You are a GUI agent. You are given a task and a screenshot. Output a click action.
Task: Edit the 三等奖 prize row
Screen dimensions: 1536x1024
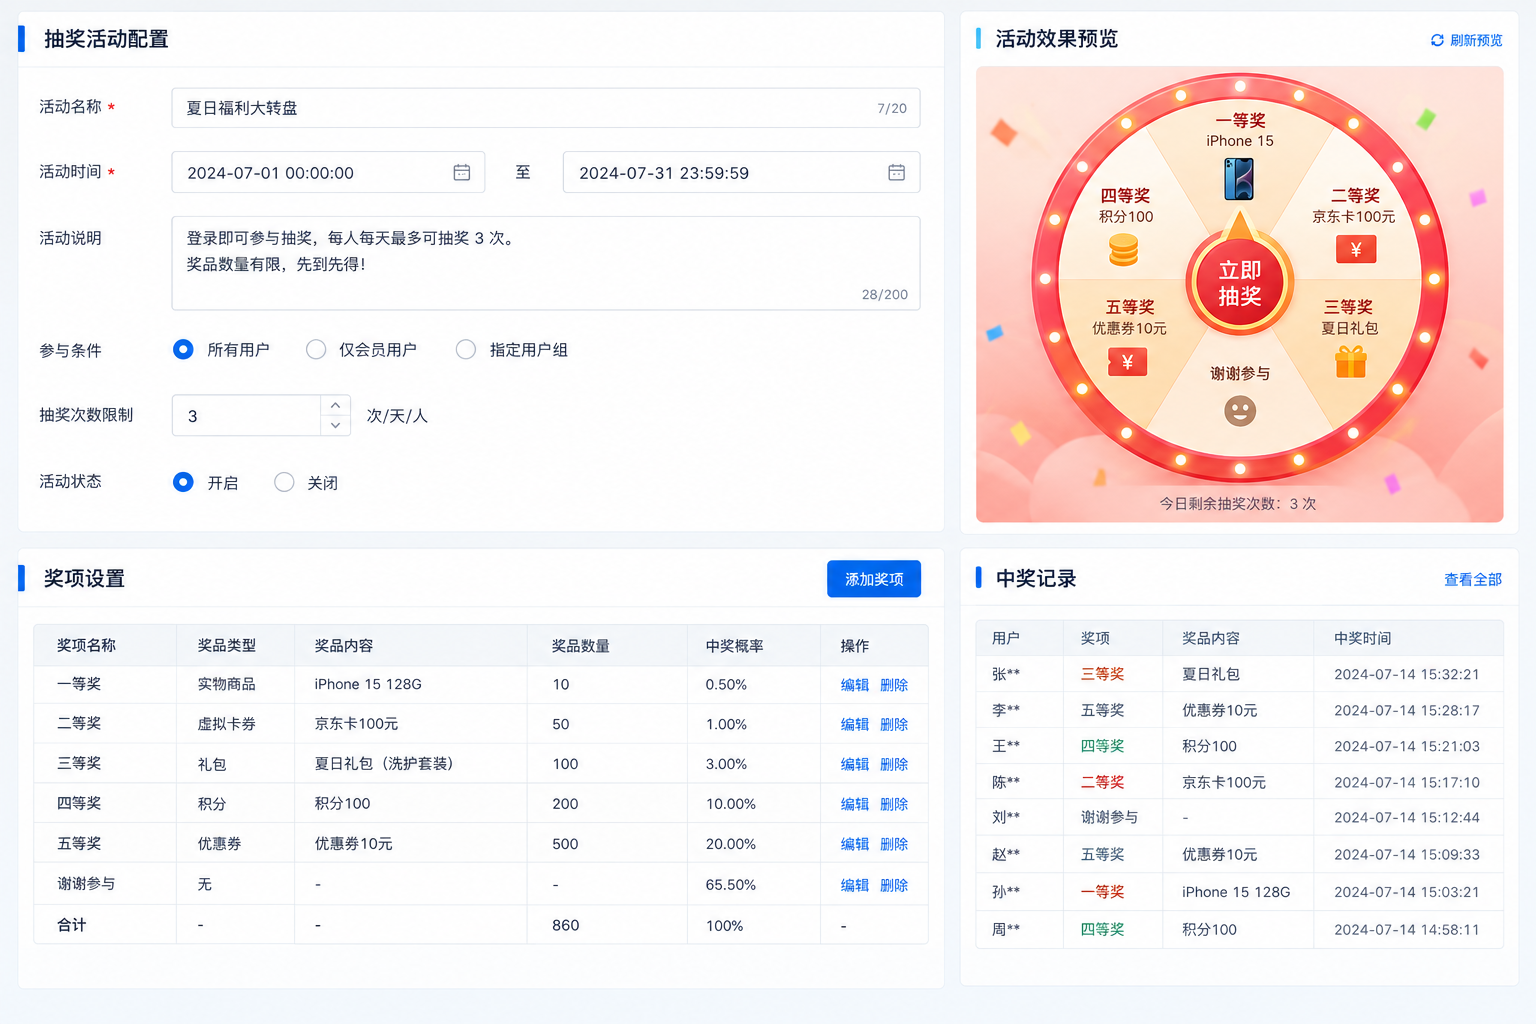pyautogui.click(x=855, y=764)
